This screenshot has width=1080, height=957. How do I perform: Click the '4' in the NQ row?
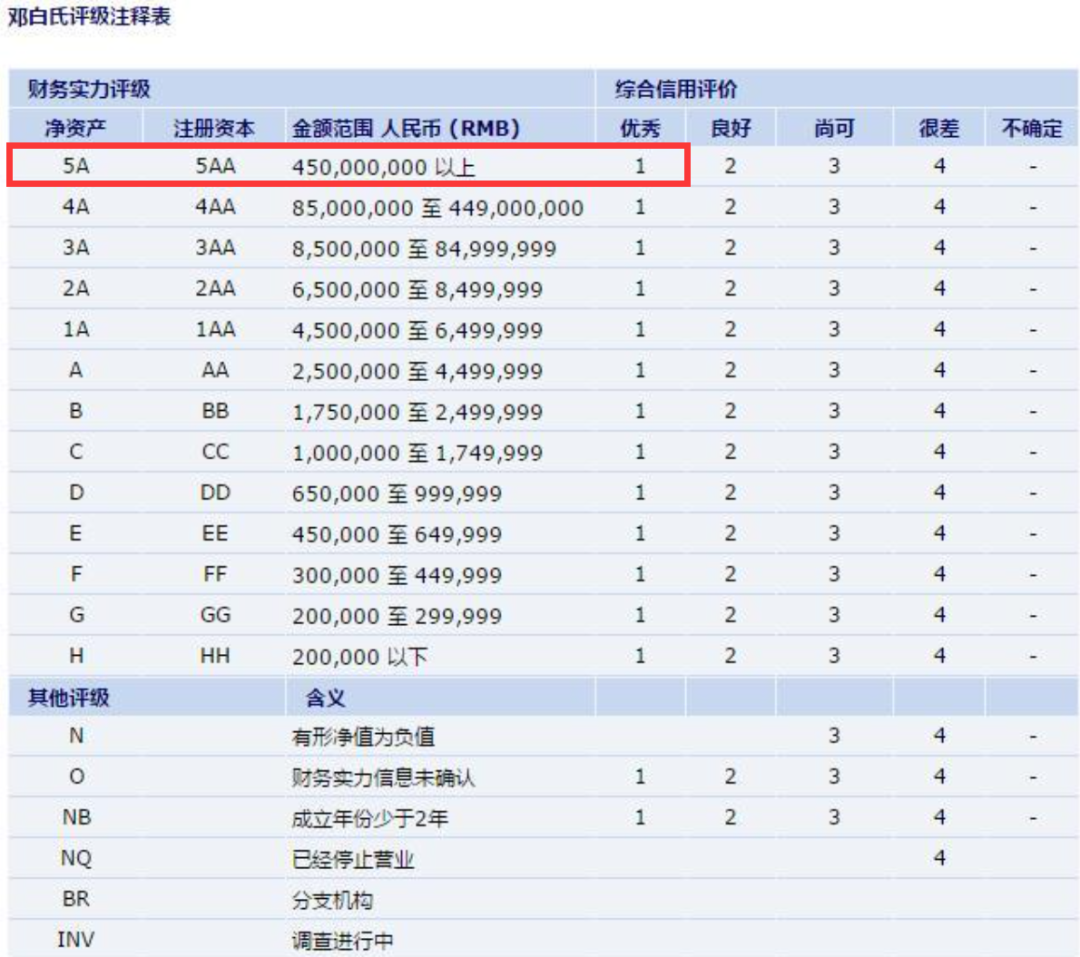939,858
